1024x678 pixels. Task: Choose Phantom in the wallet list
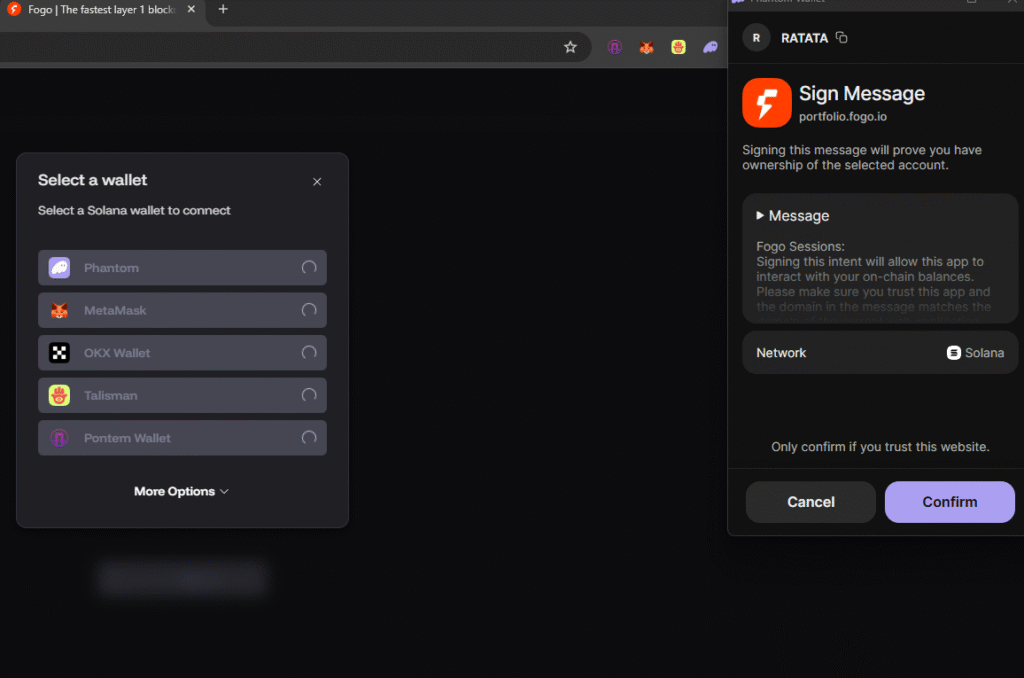[182, 268]
